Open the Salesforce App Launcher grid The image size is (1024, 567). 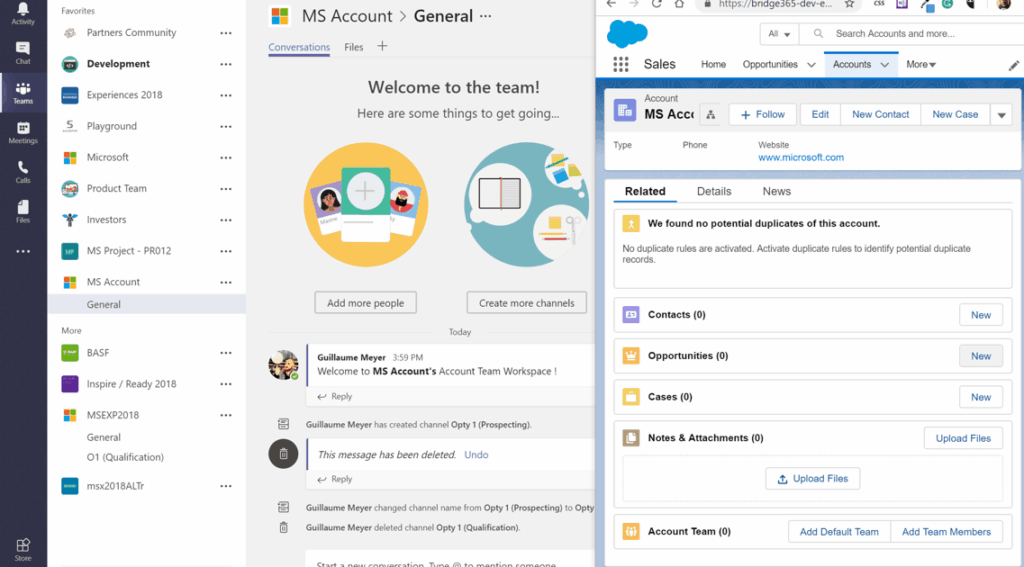tap(621, 64)
